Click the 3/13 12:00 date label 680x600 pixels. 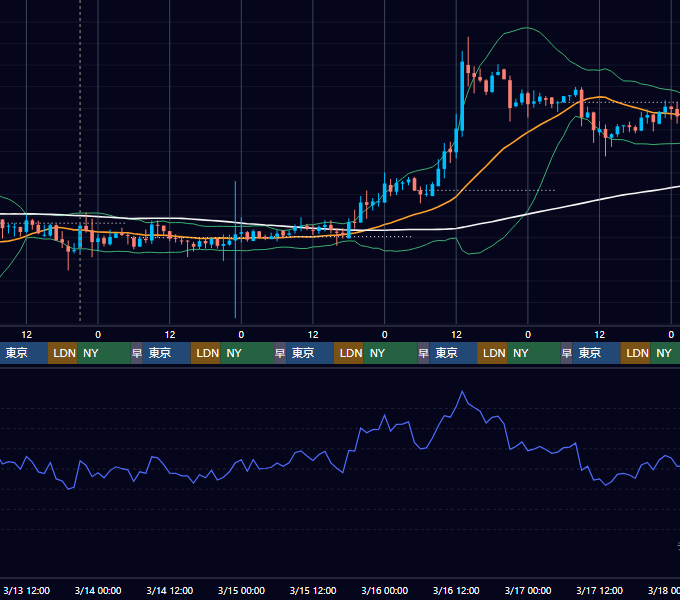point(26,590)
